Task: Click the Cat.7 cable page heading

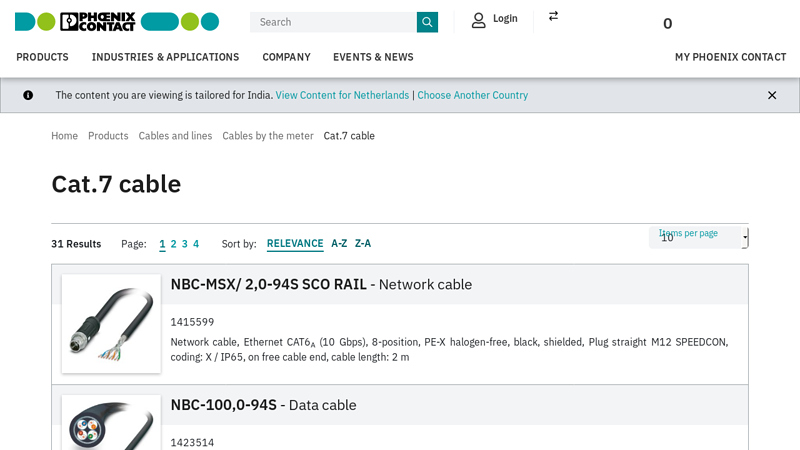Action: (116, 184)
